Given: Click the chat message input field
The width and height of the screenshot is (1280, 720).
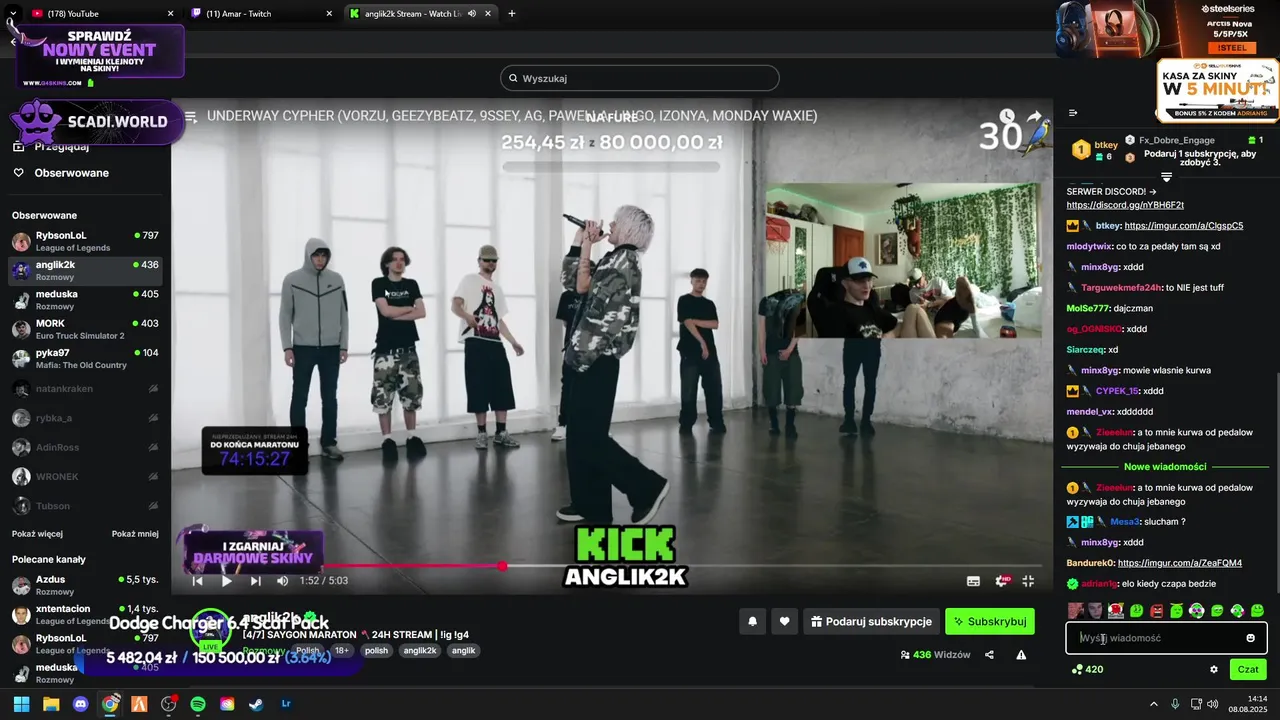Looking at the screenshot, I should click(x=1166, y=638).
